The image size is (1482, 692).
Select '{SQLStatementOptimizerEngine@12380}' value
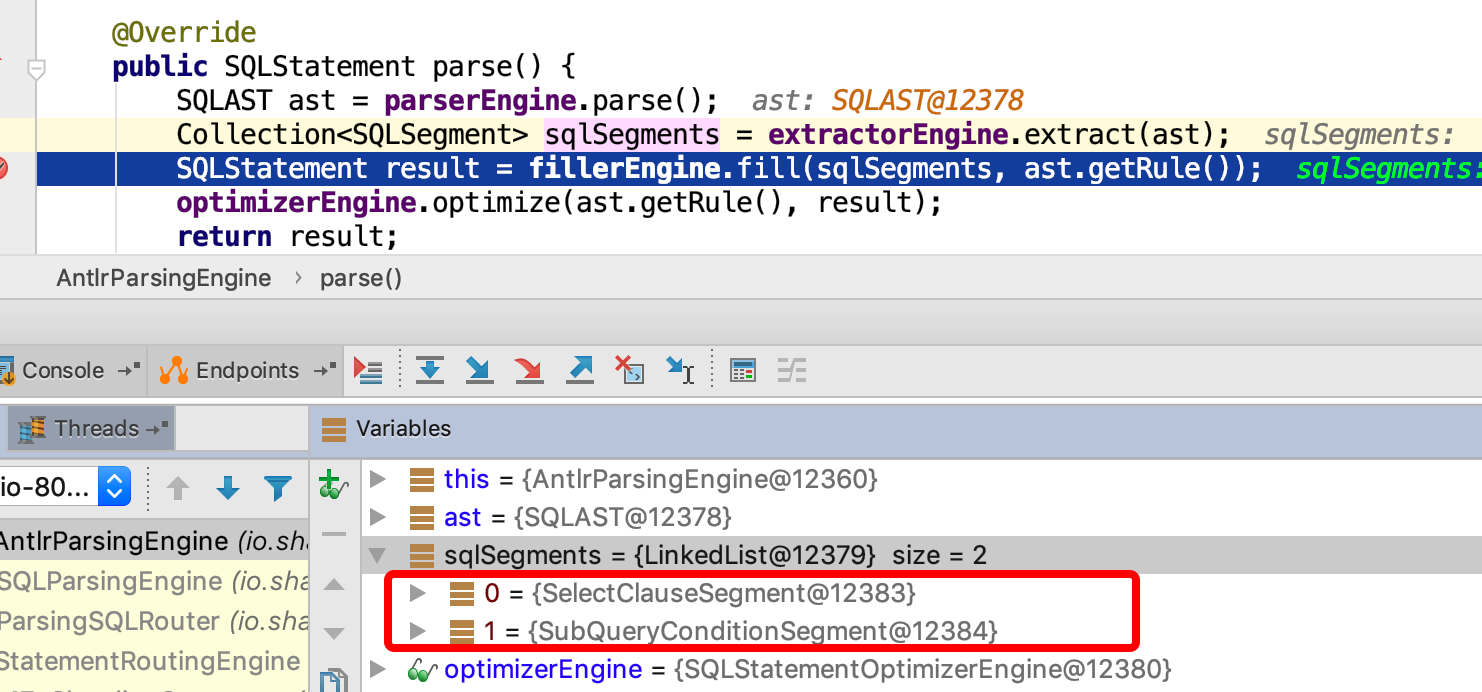(923, 669)
